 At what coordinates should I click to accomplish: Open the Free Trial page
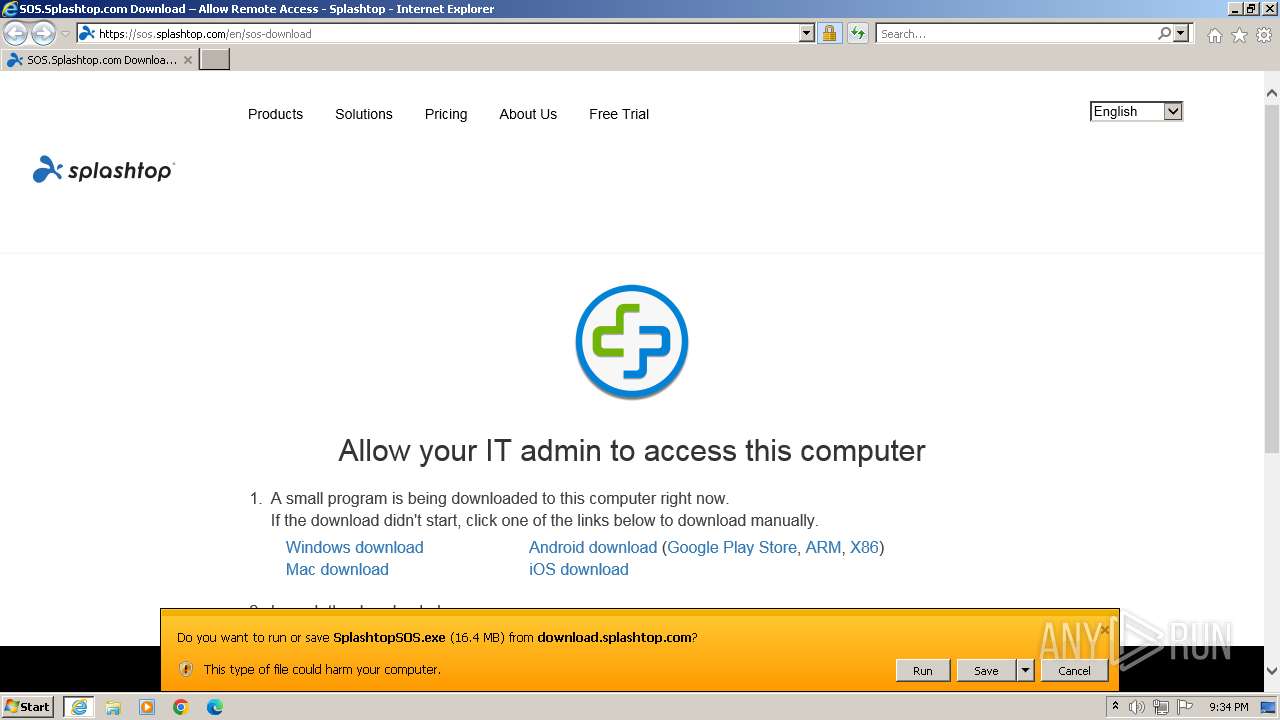point(619,114)
